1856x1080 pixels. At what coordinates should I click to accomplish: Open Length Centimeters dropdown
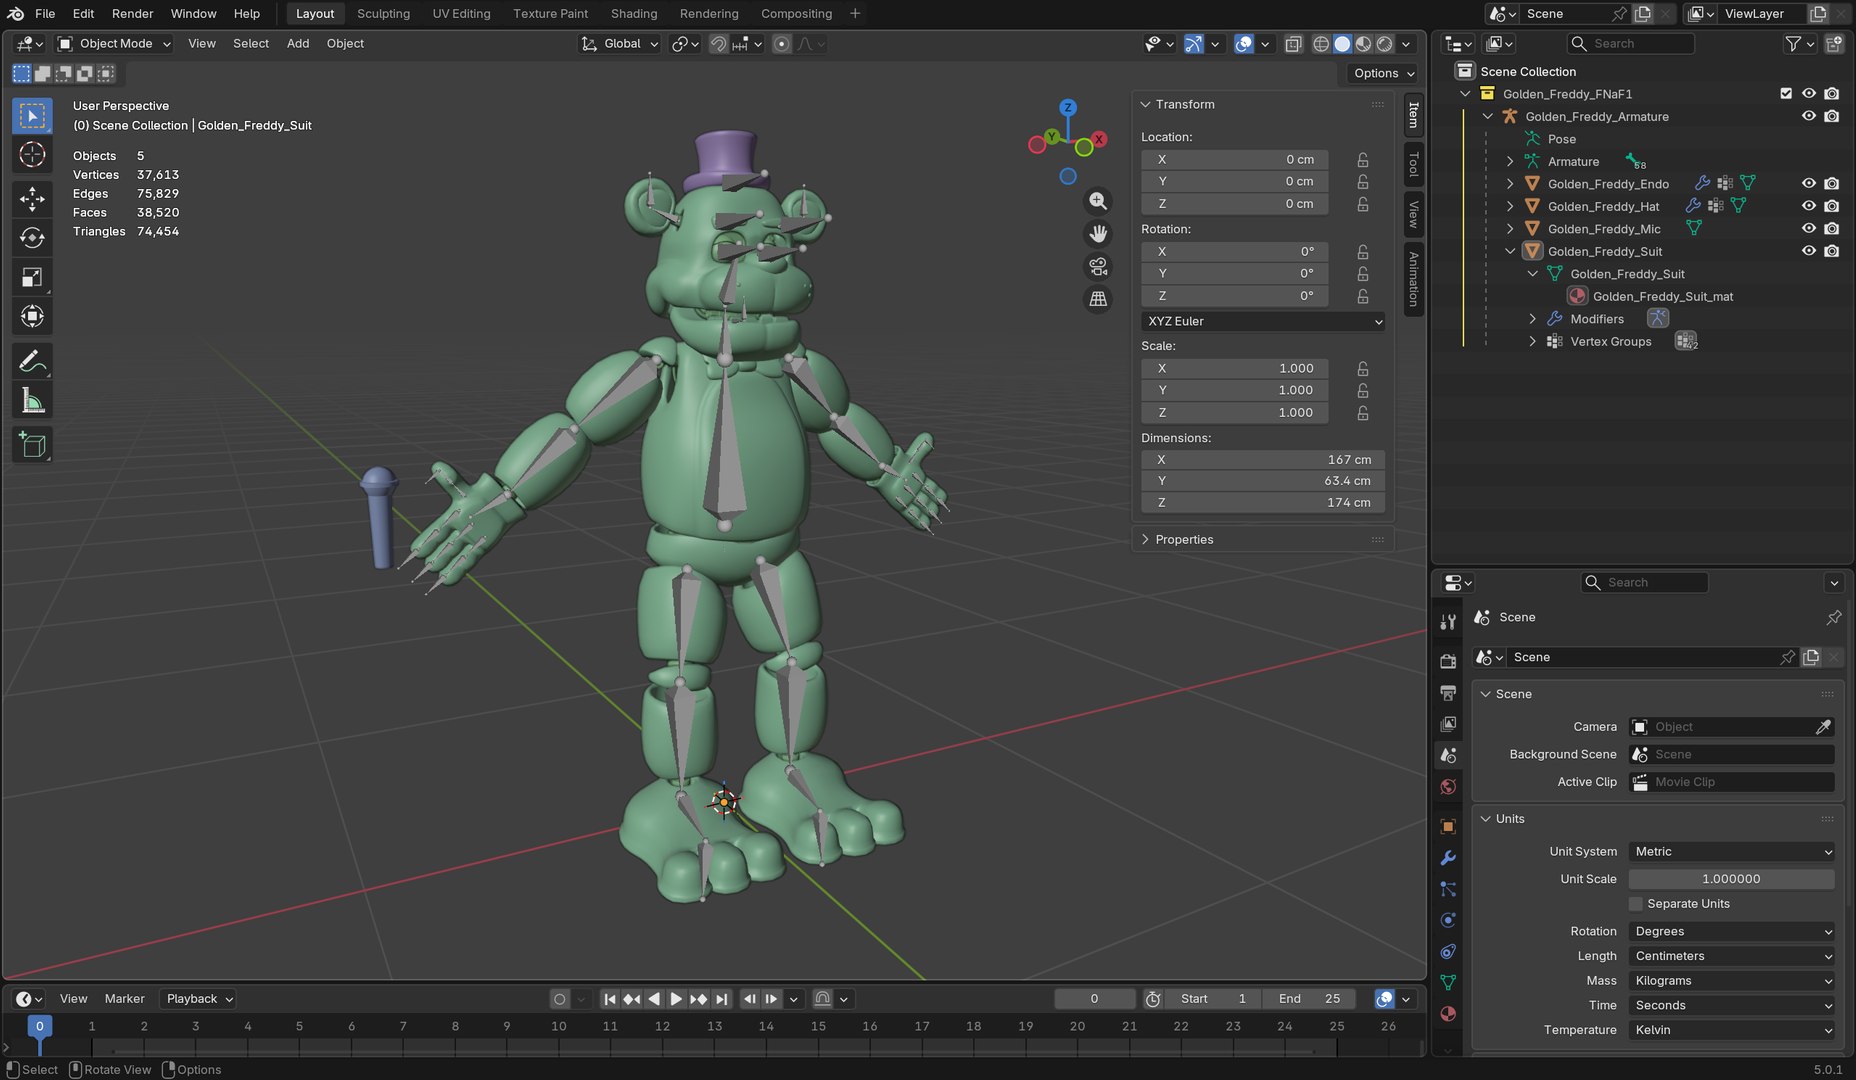click(x=1732, y=956)
